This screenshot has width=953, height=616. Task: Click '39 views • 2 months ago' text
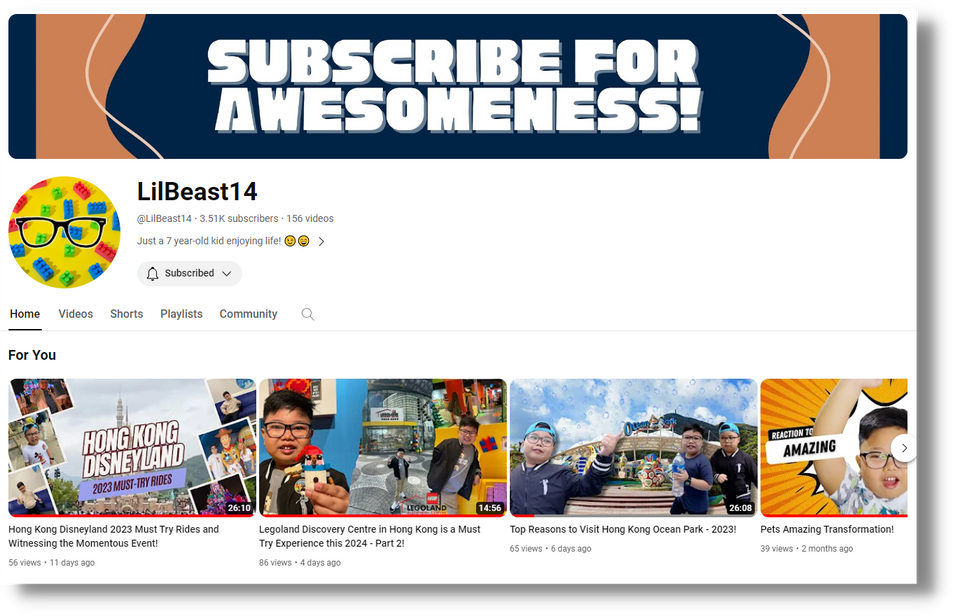point(807,549)
